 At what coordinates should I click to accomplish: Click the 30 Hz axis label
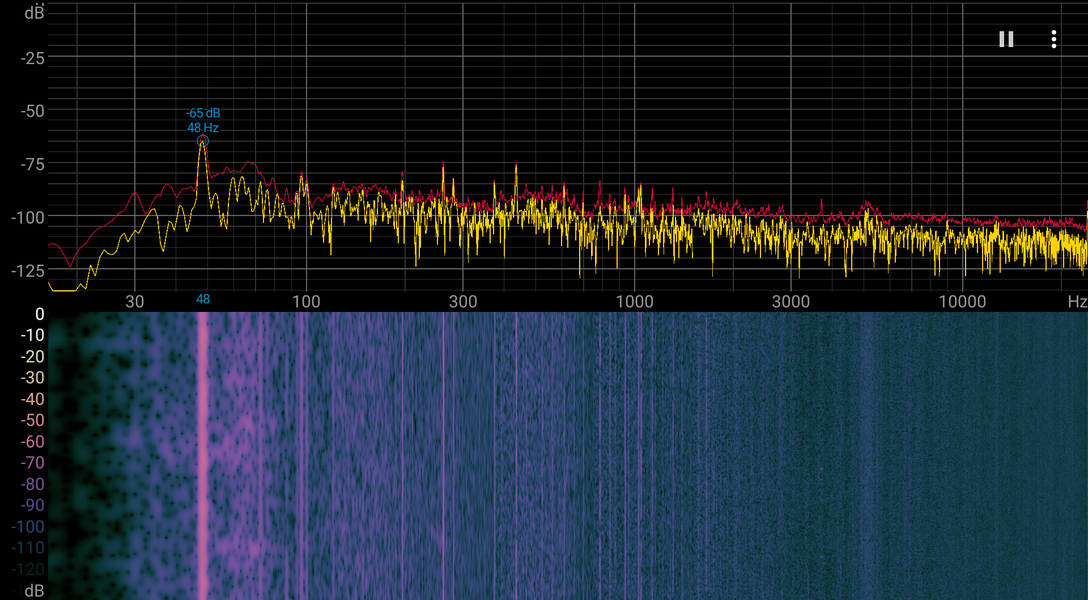point(135,301)
